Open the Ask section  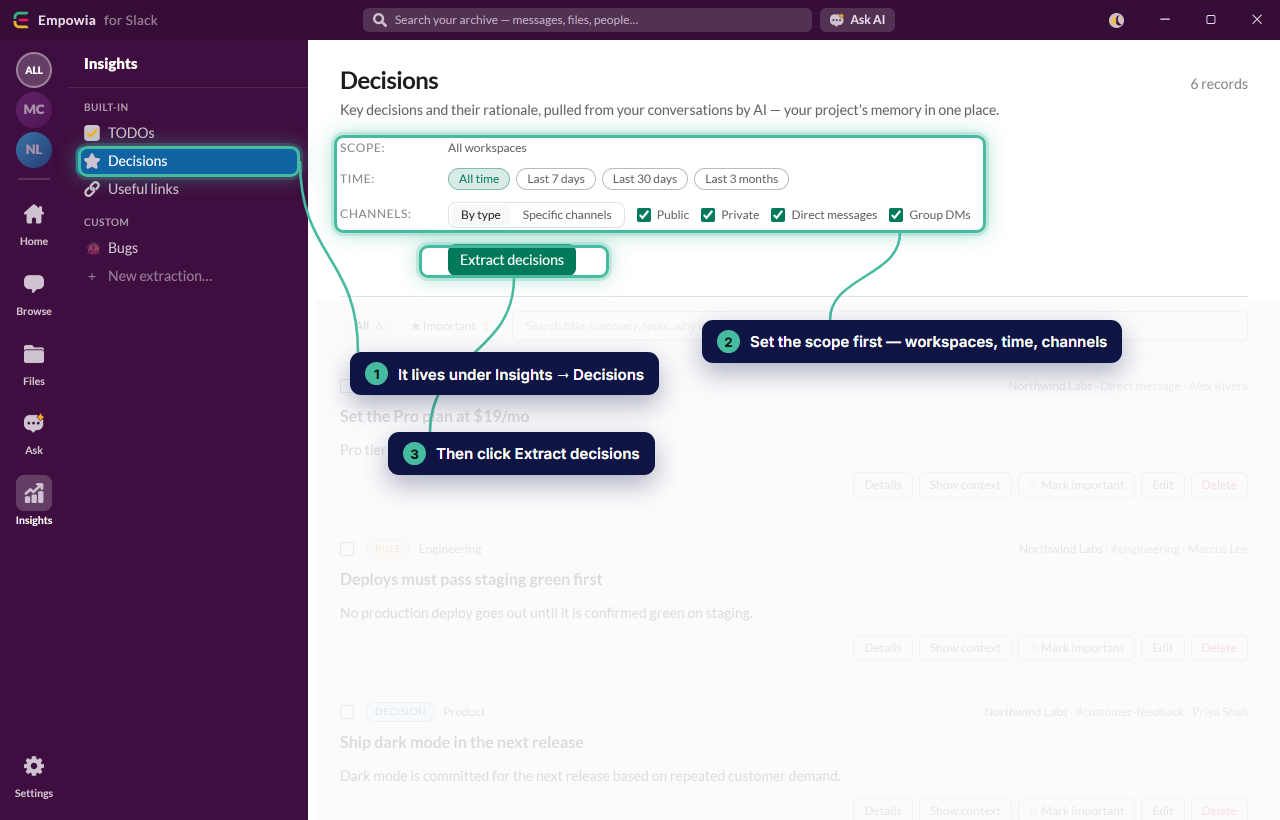coord(34,434)
